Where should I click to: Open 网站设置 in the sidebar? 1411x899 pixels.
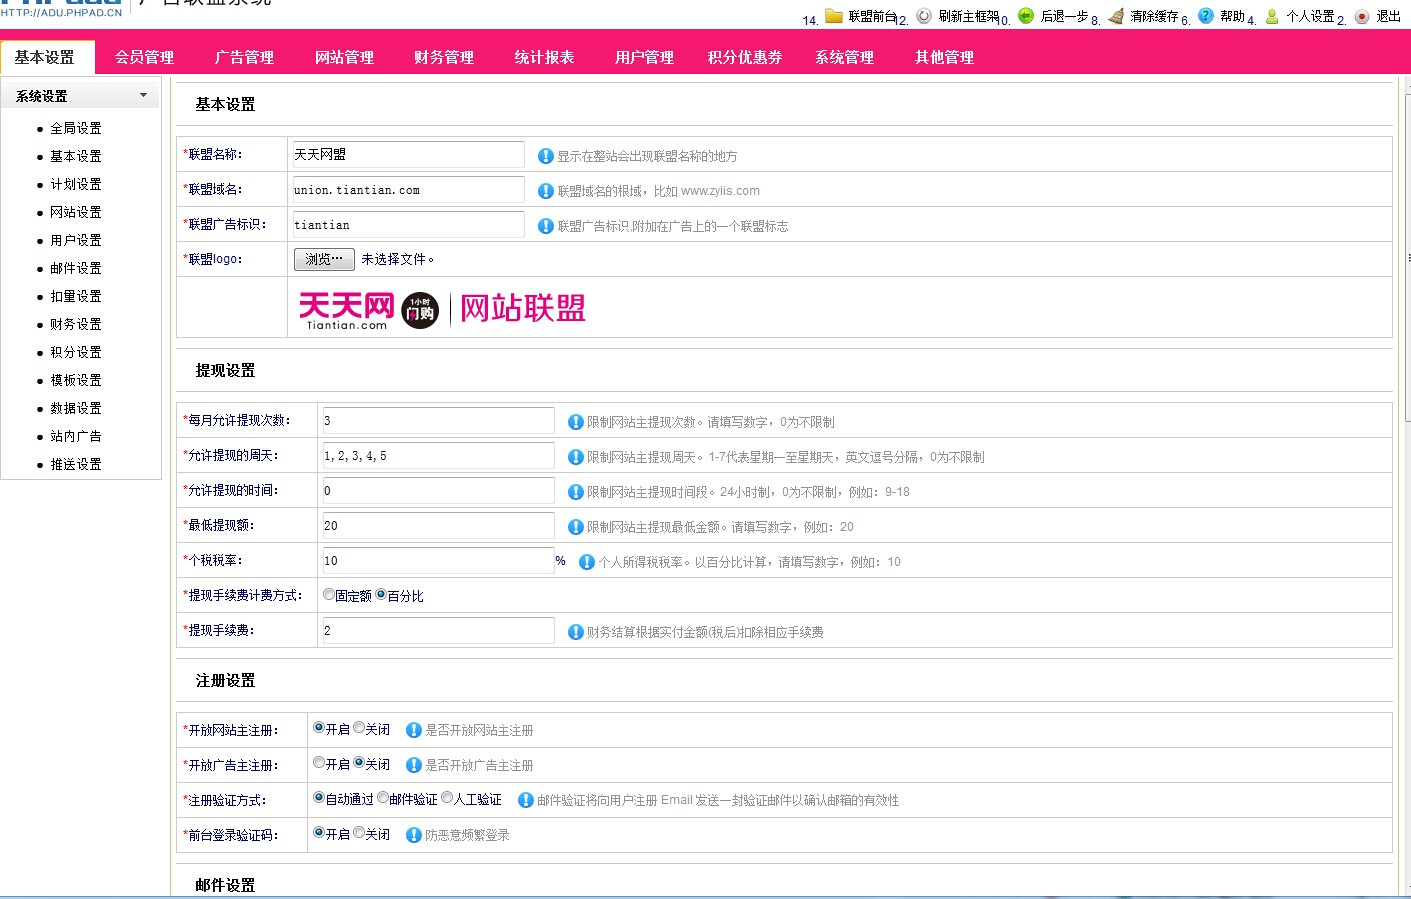(76, 212)
